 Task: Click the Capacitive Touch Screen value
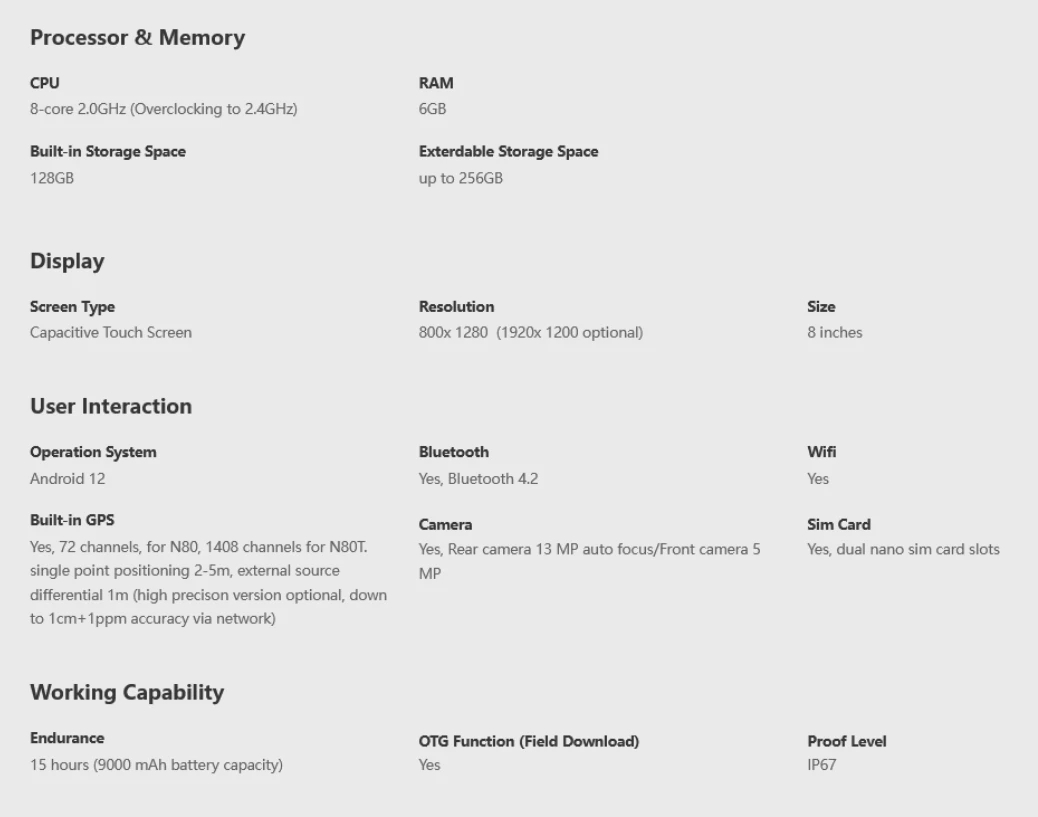click(110, 333)
